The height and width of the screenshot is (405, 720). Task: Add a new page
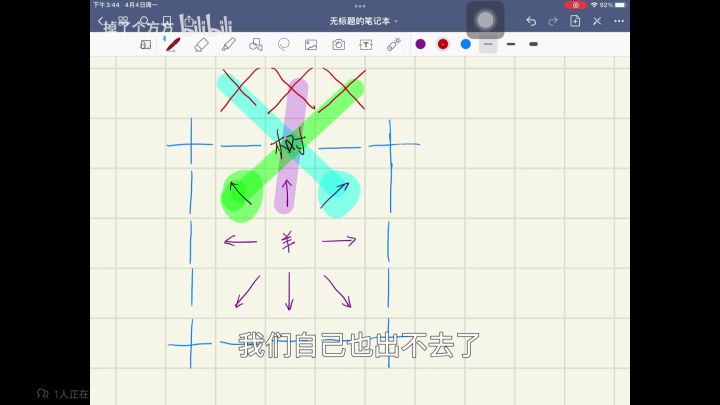pyautogui.click(x=575, y=21)
